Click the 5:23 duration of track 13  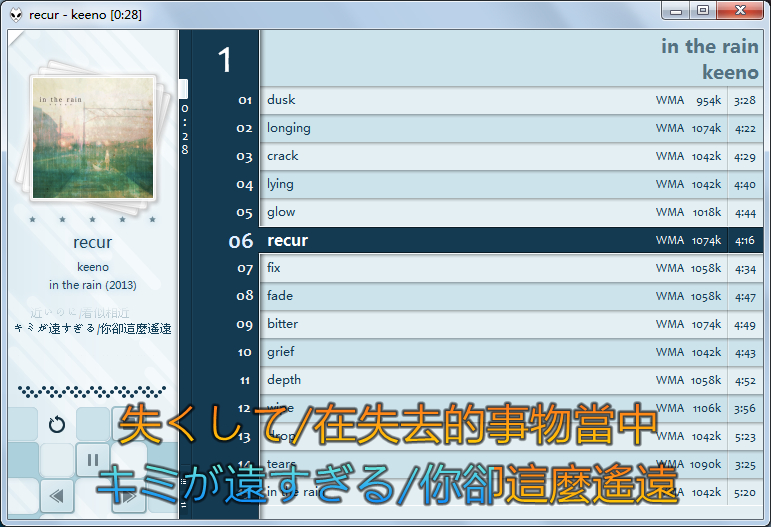point(745,437)
